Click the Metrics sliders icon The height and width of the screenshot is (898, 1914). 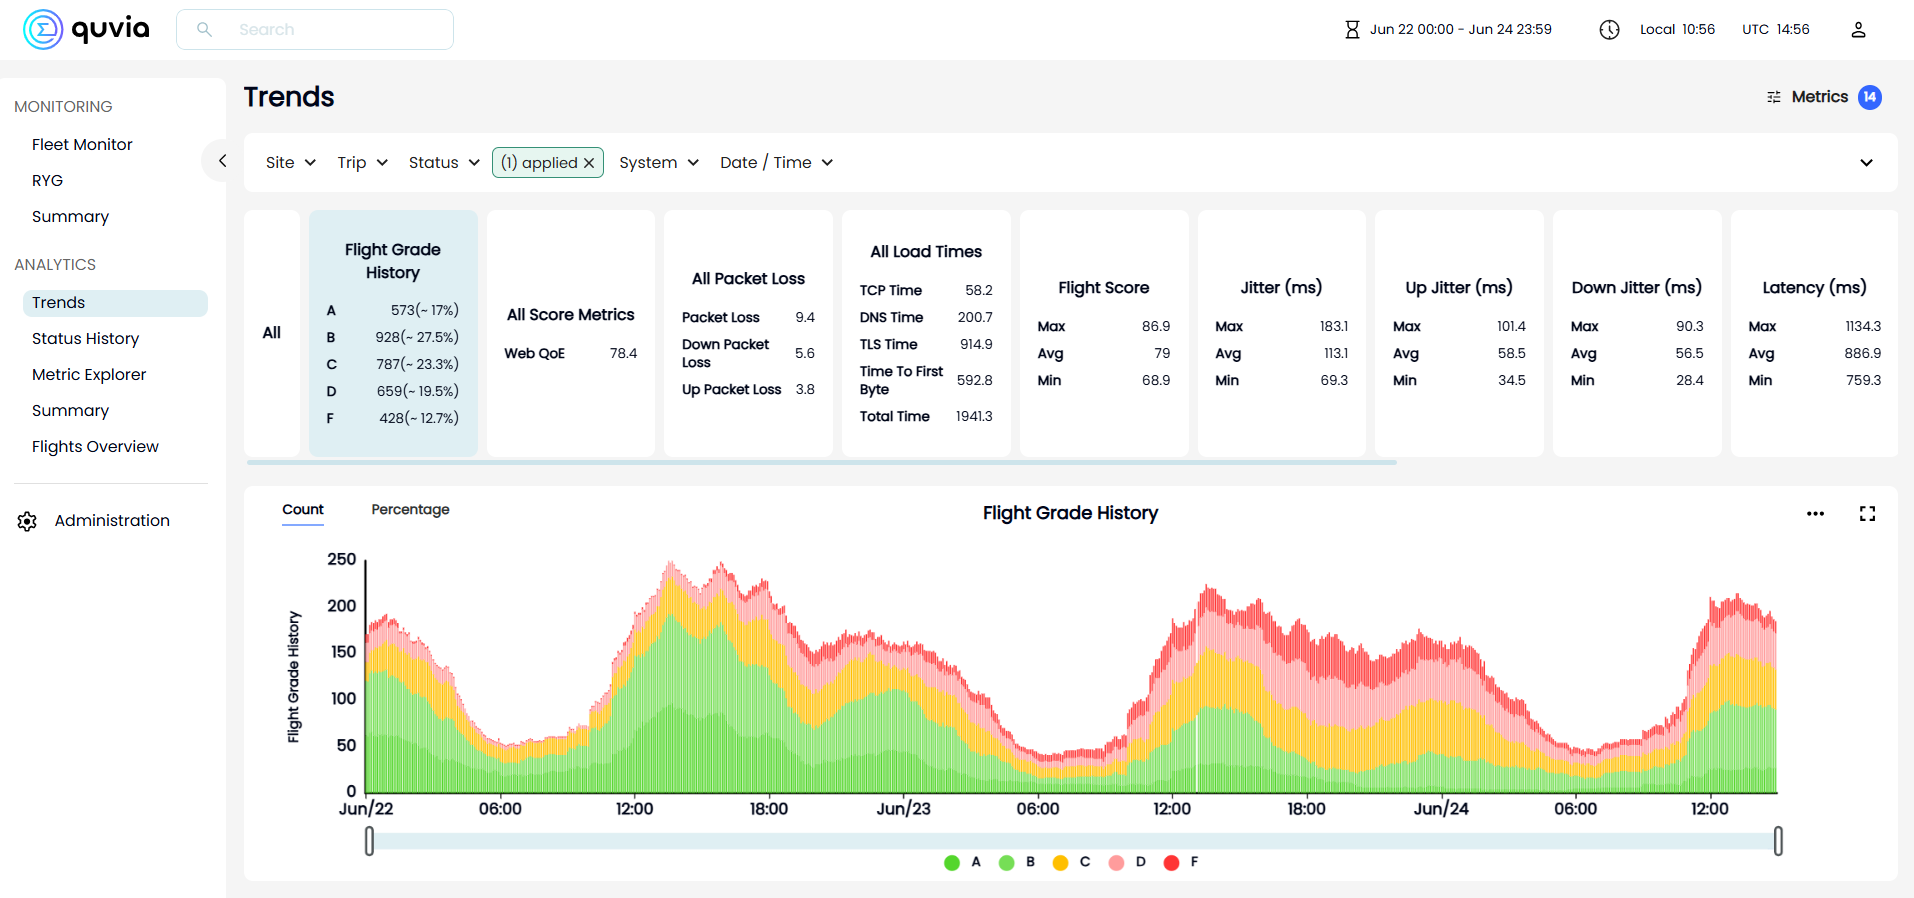(1774, 97)
